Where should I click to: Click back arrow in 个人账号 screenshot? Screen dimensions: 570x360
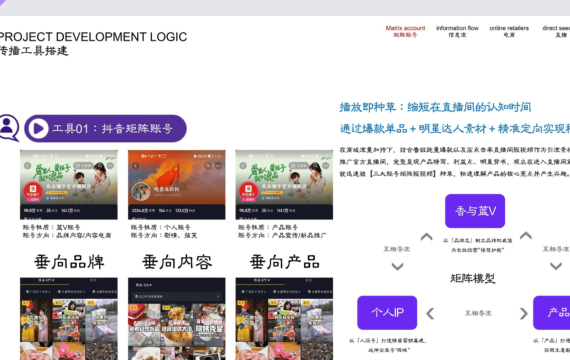pos(135,166)
